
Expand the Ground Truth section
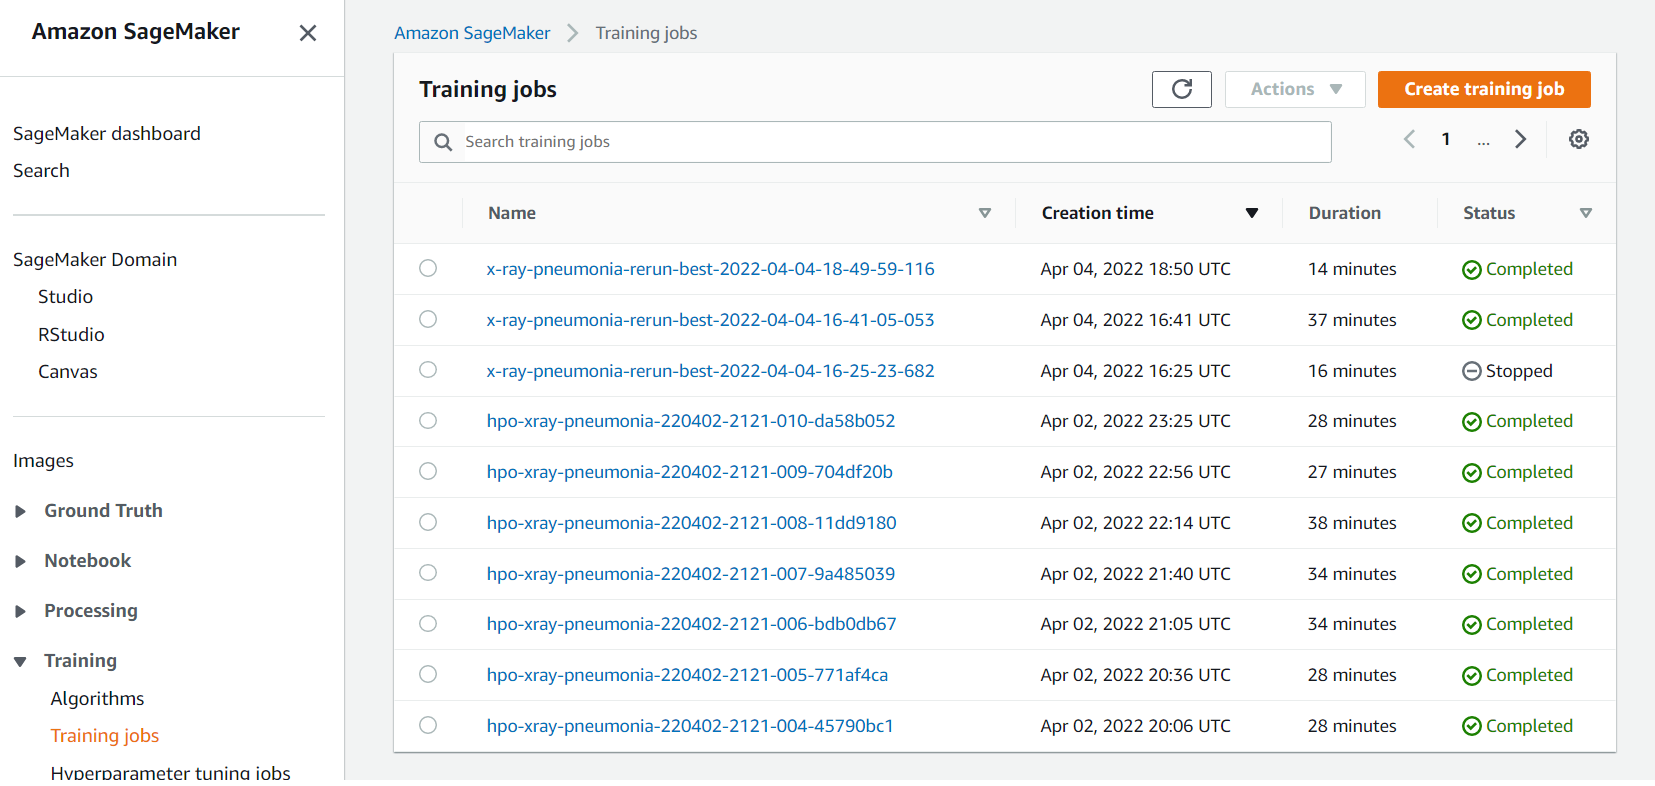tap(20, 511)
